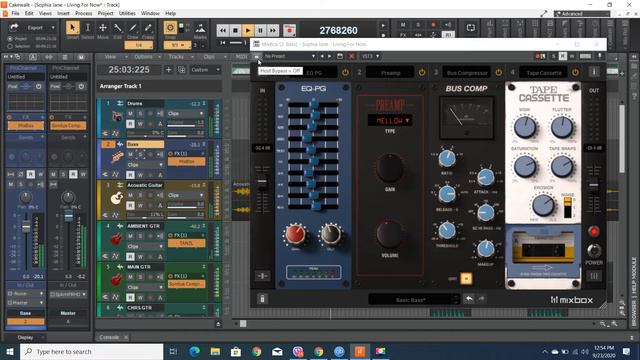
Task: Open the Insert menu
Action: (63, 13)
